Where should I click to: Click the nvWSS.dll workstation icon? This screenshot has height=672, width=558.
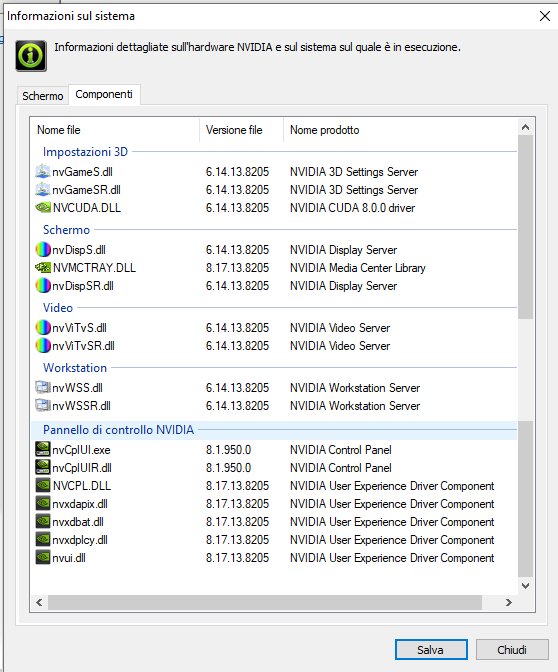coord(42,387)
